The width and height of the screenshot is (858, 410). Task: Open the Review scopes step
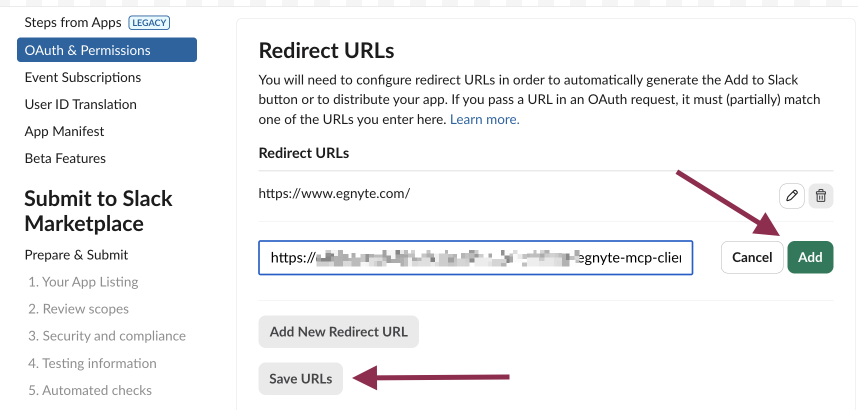(78, 309)
